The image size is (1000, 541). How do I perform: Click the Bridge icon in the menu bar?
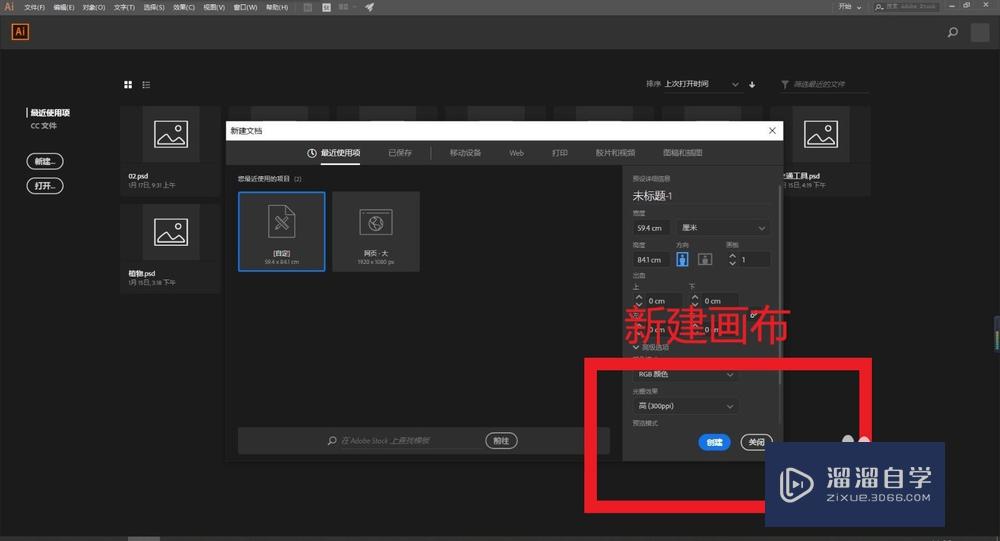pos(308,7)
